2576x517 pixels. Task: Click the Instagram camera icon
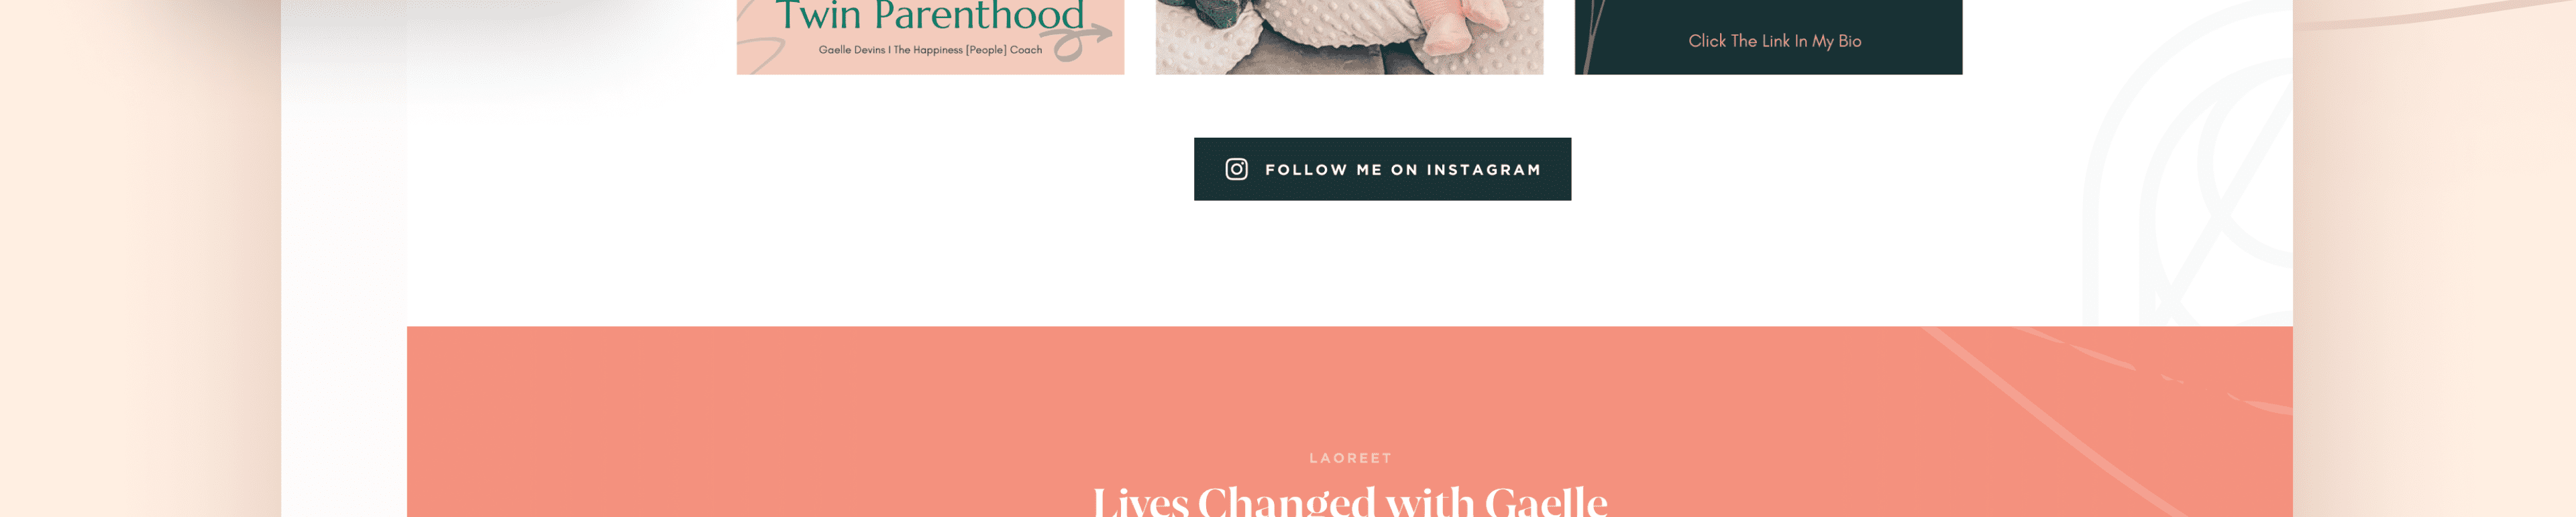point(1236,169)
